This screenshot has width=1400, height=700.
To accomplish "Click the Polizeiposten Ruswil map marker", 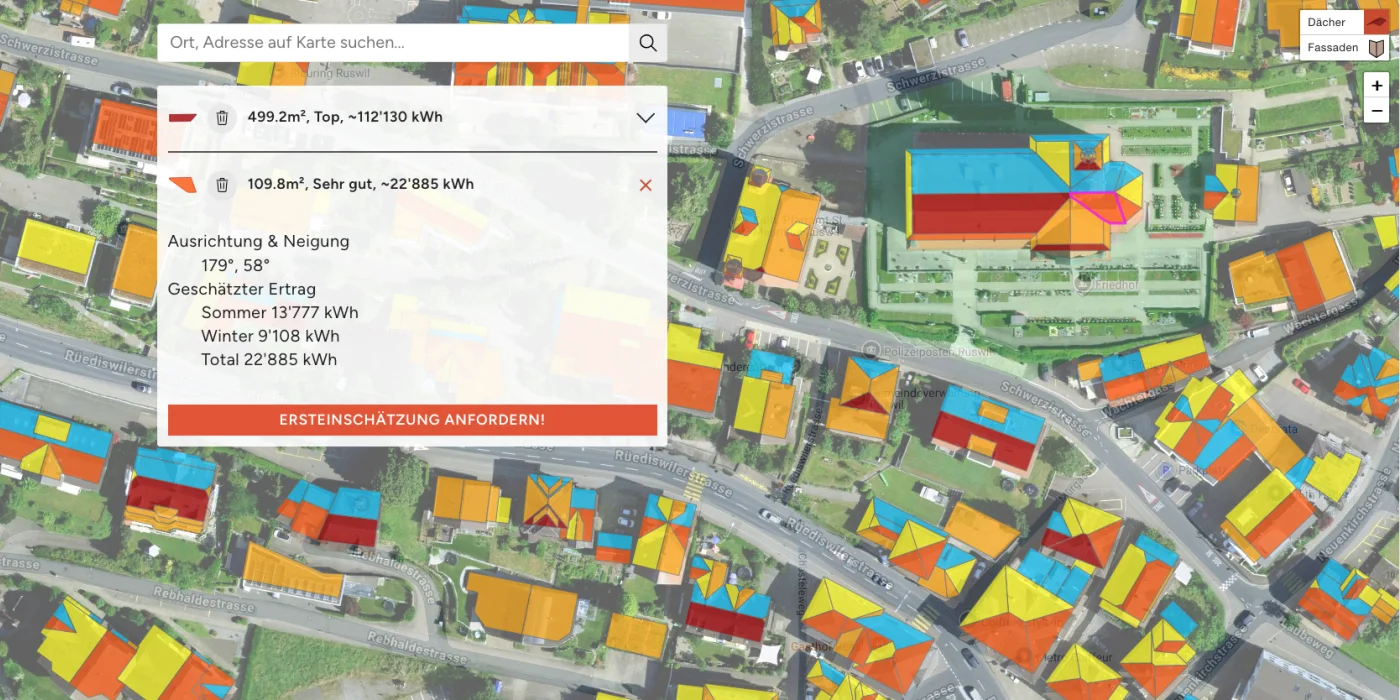I will (871, 350).
